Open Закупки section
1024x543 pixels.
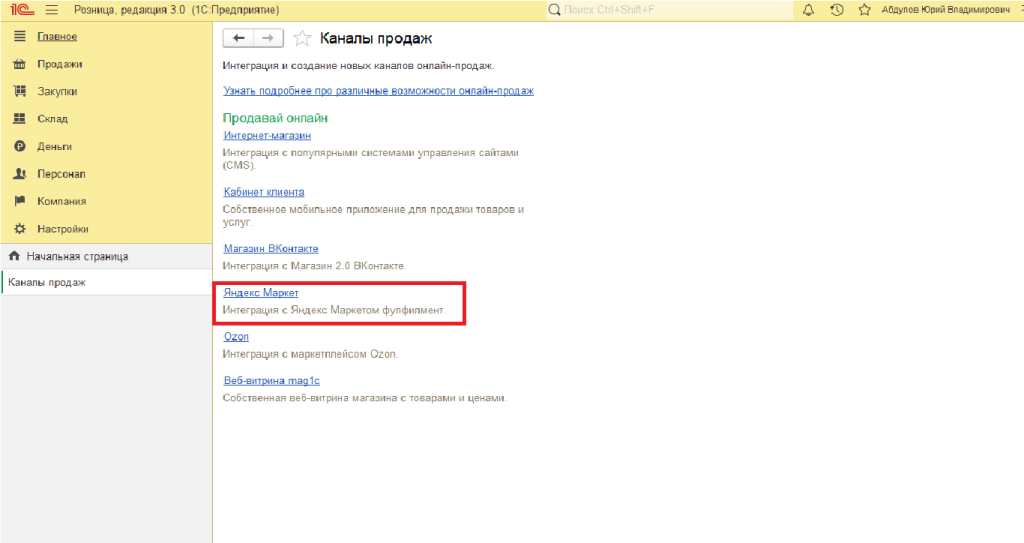[x=57, y=91]
